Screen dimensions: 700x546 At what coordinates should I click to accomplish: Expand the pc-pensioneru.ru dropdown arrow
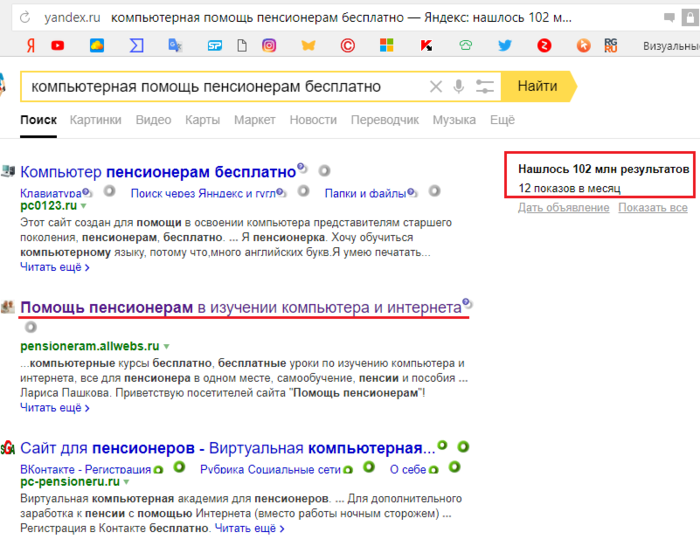pyautogui.click(x=126, y=482)
